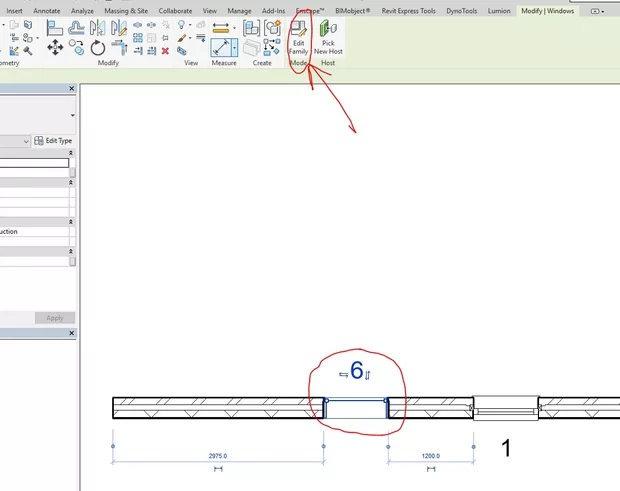The width and height of the screenshot is (620, 491).
Task: Flip window facing using vertical flip arrows
Action: point(368,375)
